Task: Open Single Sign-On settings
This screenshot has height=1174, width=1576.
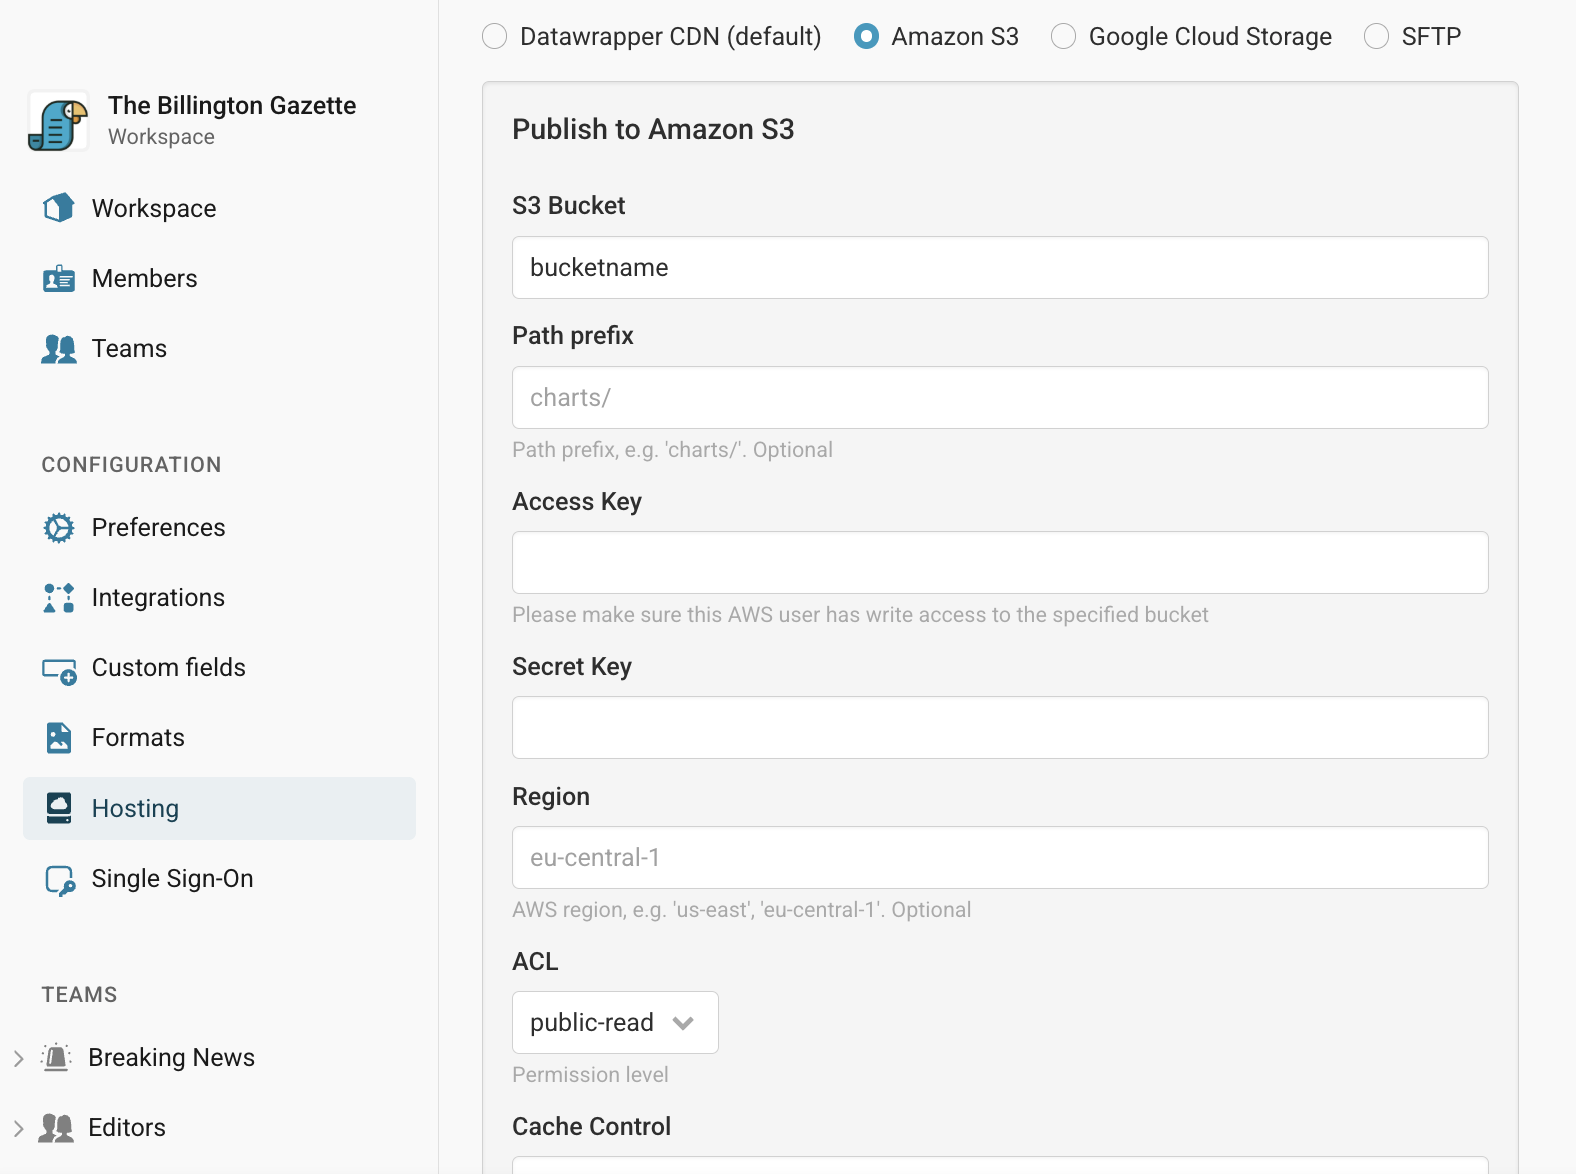Action: point(219,878)
